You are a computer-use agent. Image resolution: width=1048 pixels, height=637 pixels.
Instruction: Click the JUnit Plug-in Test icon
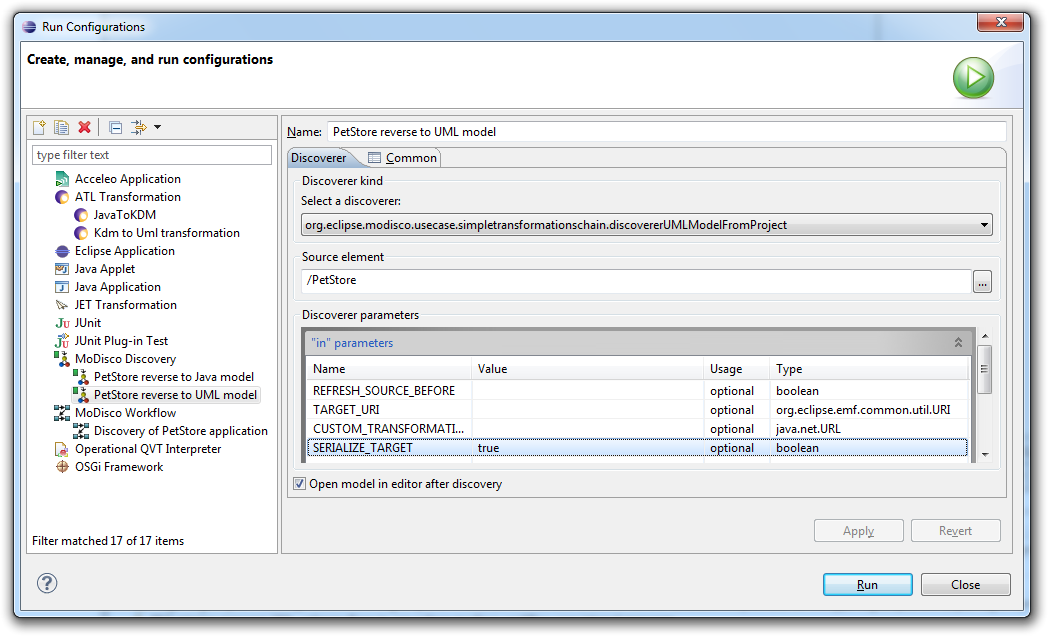click(62, 341)
